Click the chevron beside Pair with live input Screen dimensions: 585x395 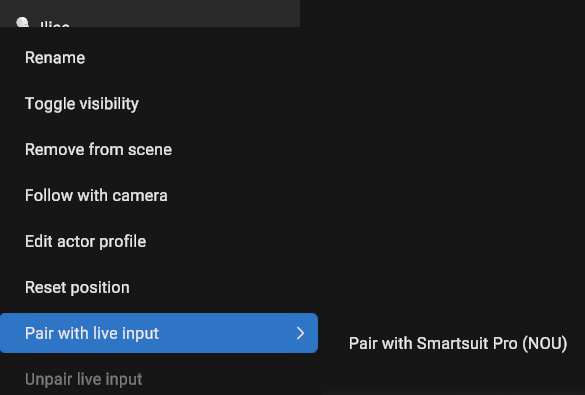point(300,333)
